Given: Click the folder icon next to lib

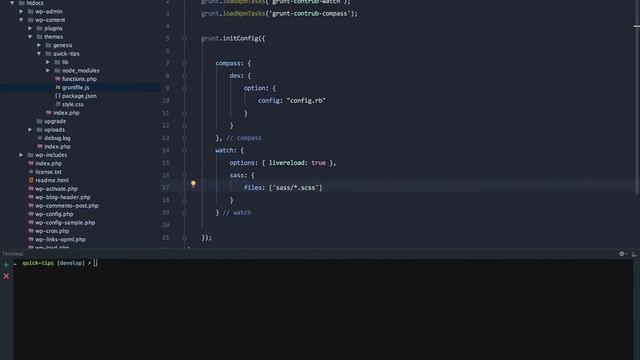Looking at the screenshot, I should (x=58, y=62).
